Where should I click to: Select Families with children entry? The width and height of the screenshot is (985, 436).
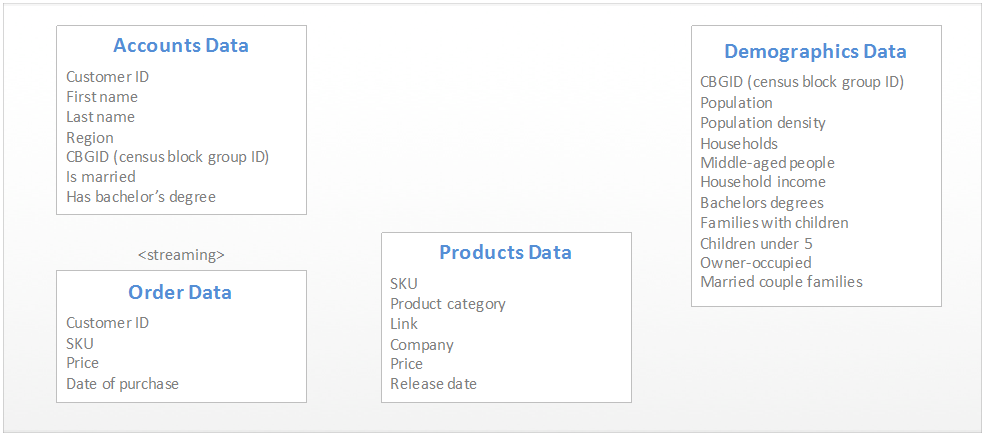point(775,222)
